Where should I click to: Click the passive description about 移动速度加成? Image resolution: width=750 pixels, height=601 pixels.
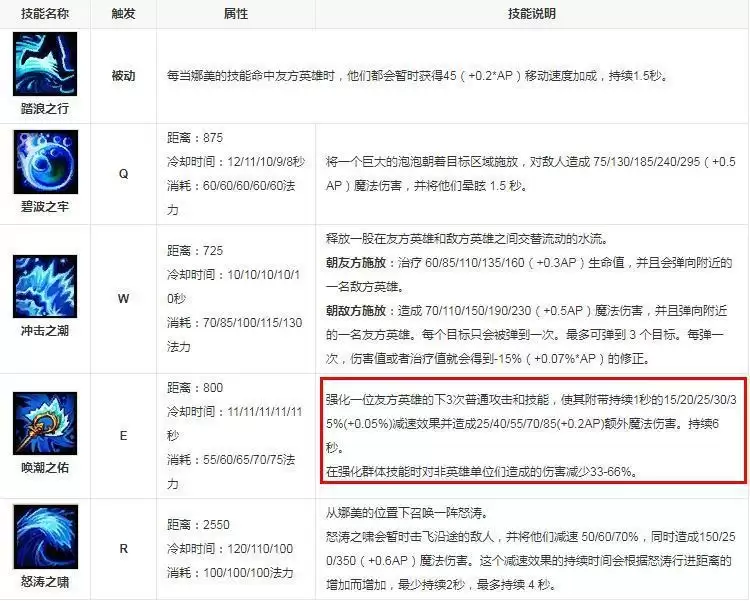417,76
